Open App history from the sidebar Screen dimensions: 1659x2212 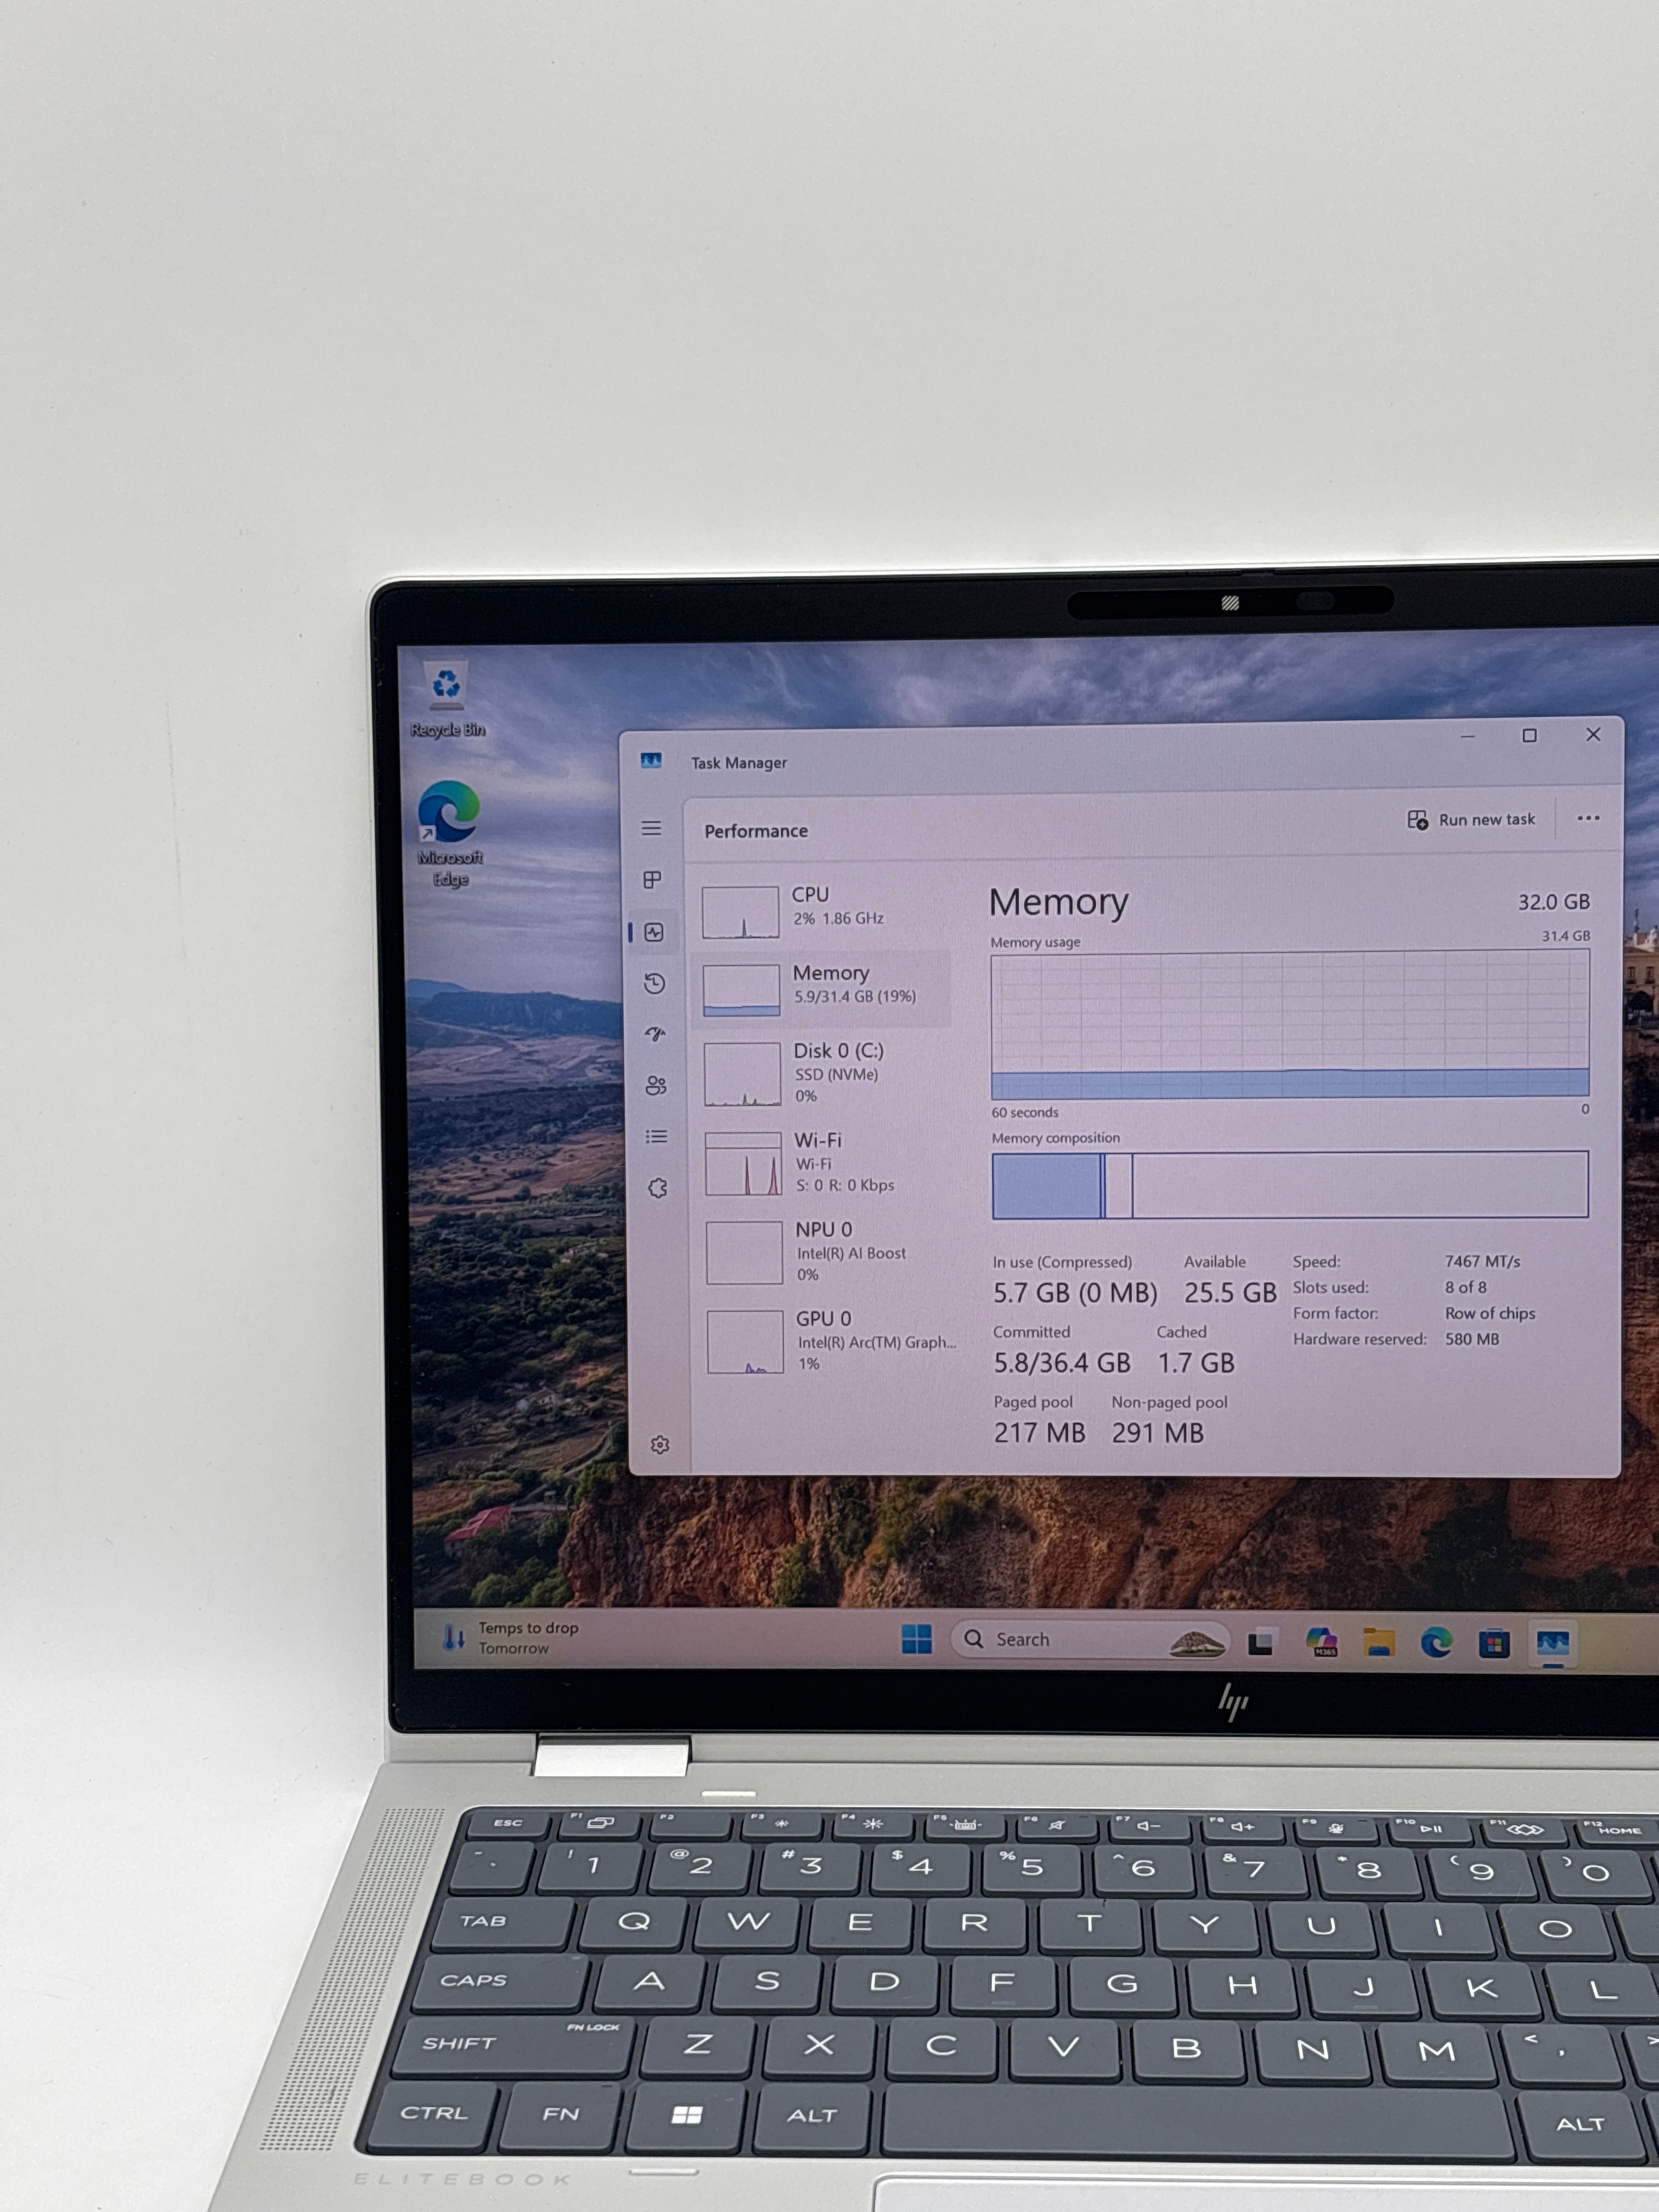(655, 984)
